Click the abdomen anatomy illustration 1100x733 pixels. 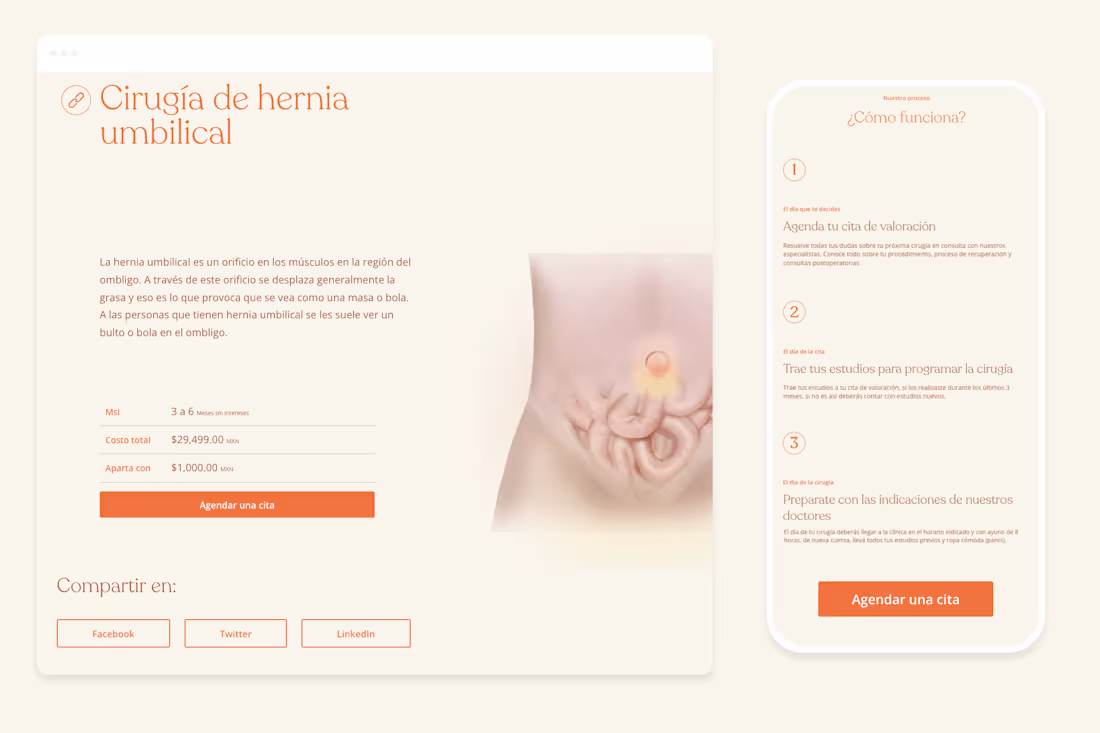603,393
